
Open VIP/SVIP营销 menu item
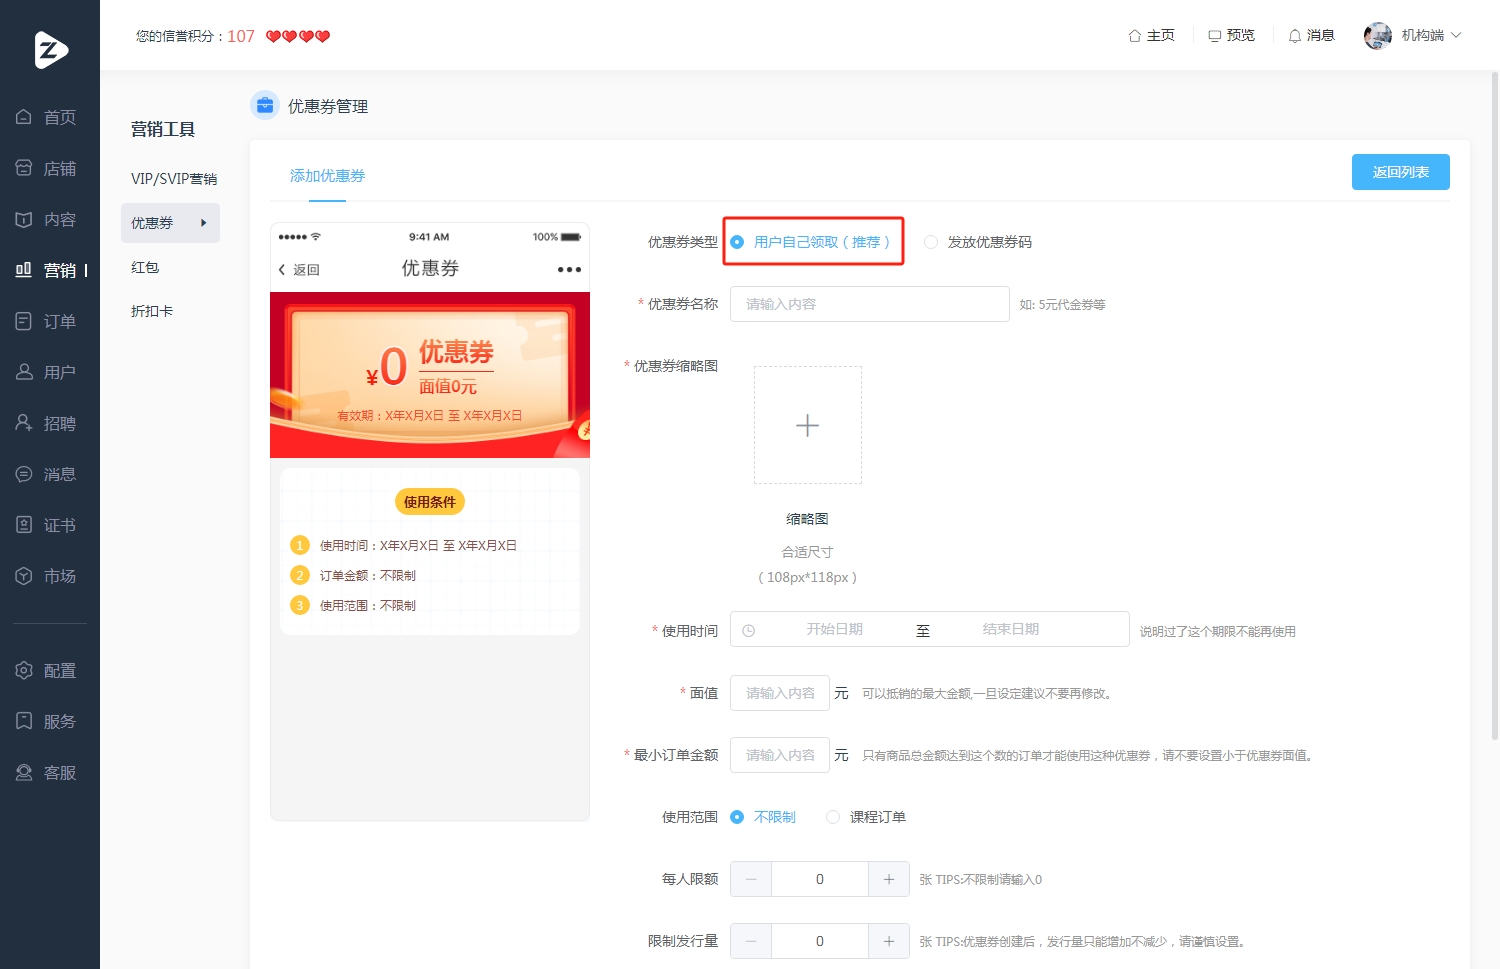coord(173,179)
